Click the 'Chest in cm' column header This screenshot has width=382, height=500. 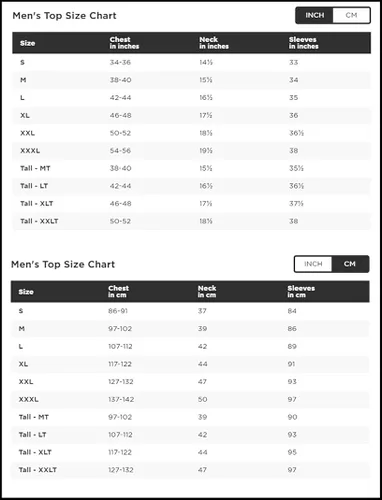click(x=118, y=292)
